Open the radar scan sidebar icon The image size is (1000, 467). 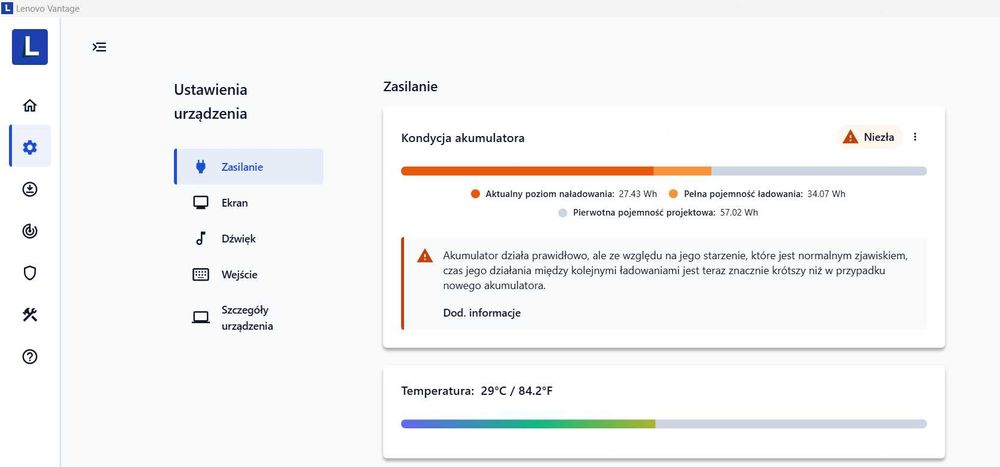pos(30,231)
